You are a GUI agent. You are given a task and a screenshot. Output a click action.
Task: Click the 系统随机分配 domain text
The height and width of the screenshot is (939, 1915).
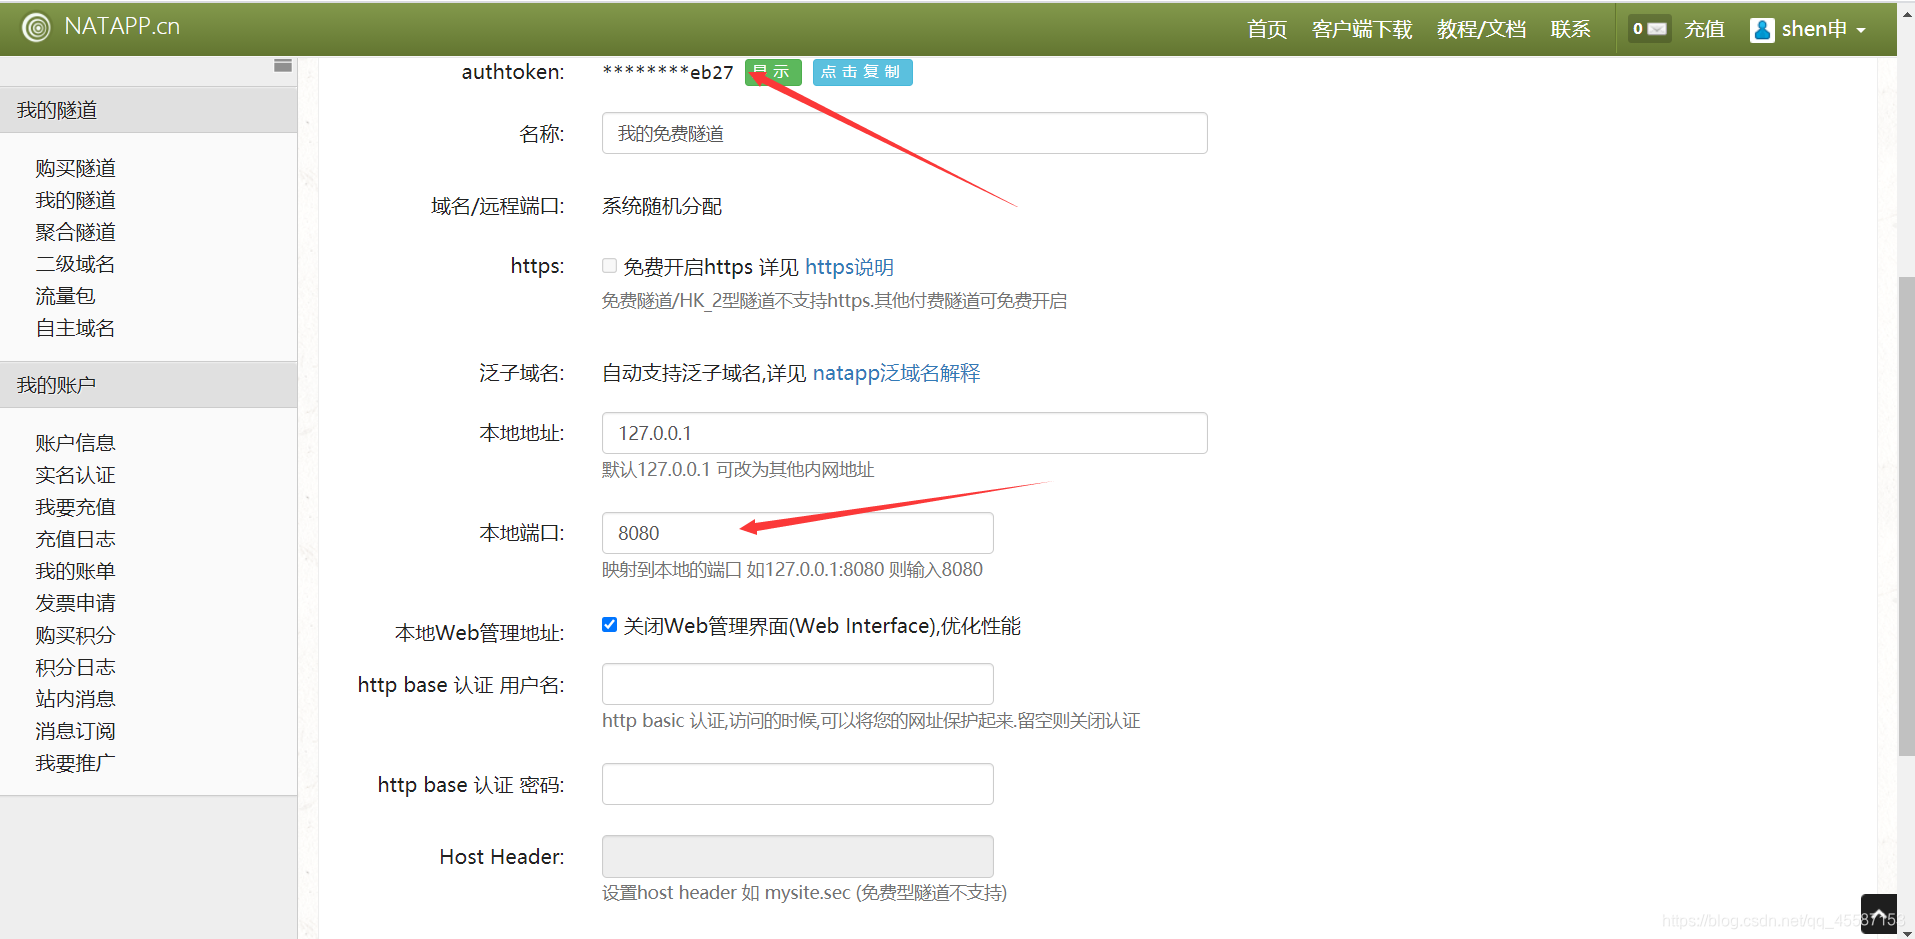(x=662, y=206)
